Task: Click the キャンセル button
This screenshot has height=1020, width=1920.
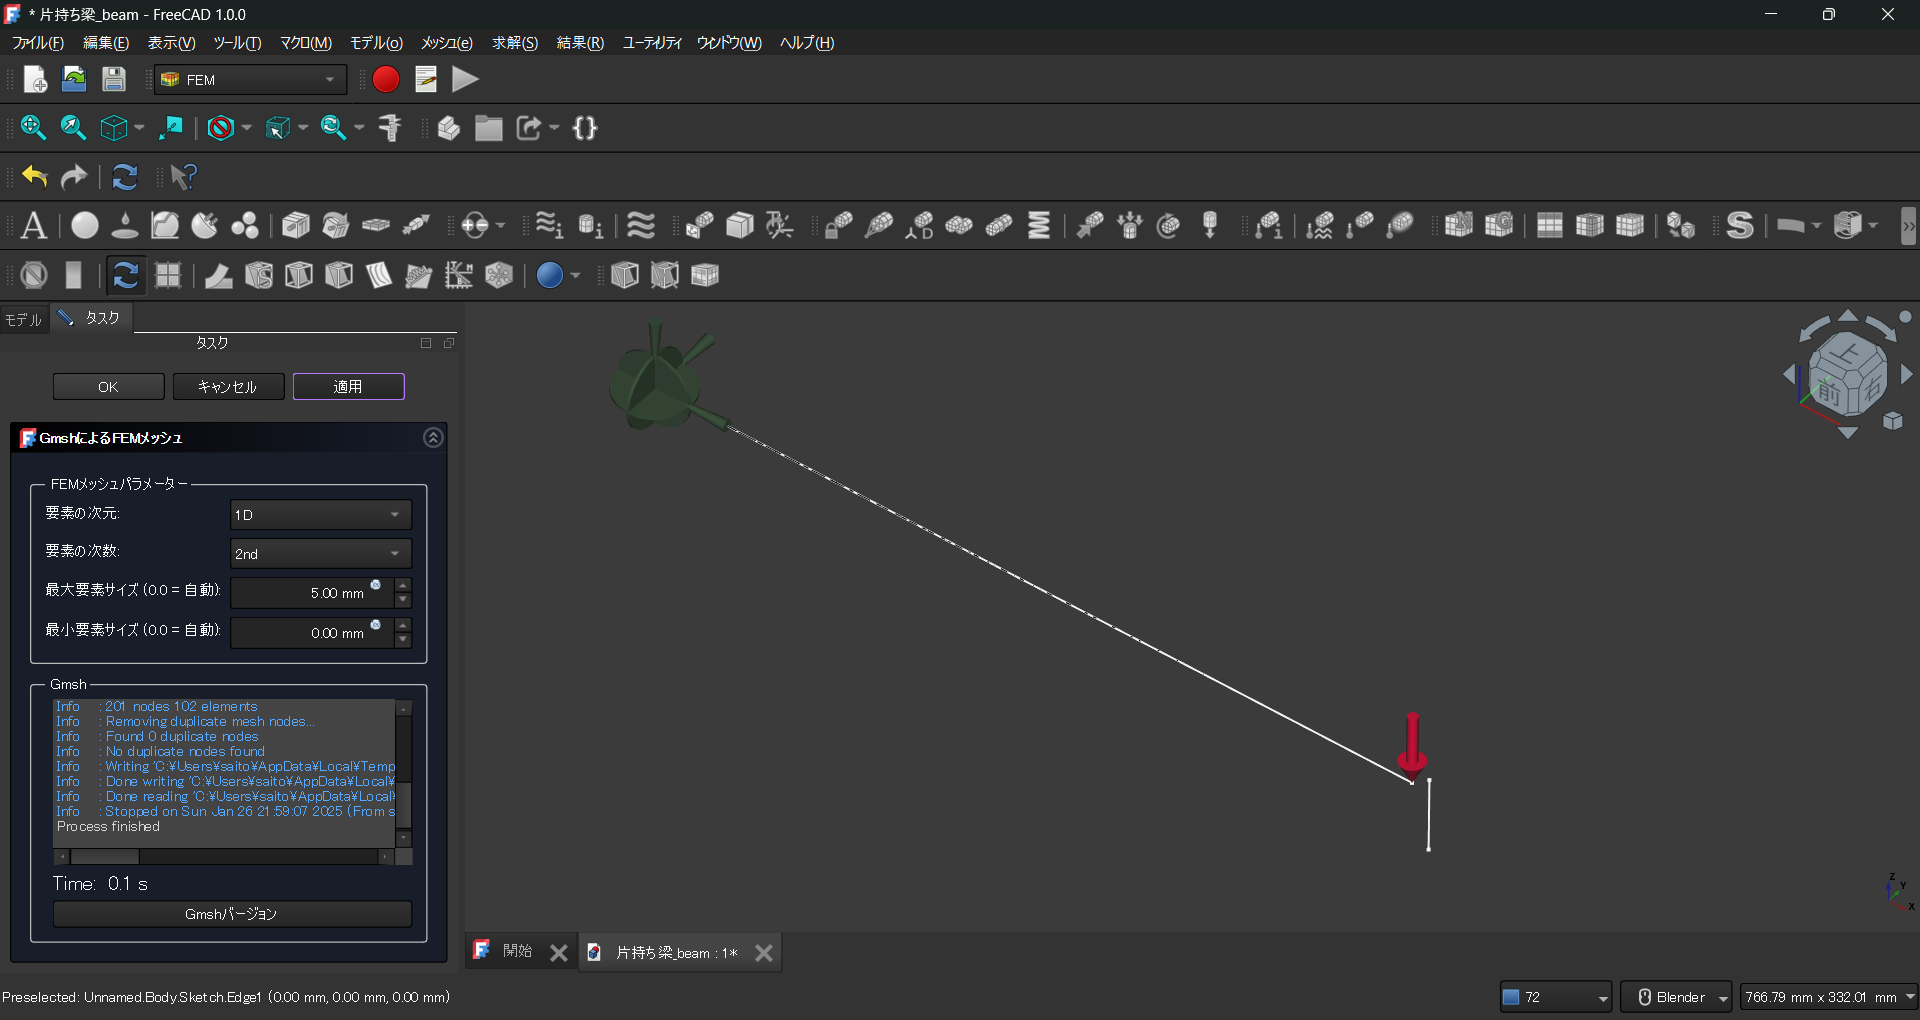Action: pos(228,387)
